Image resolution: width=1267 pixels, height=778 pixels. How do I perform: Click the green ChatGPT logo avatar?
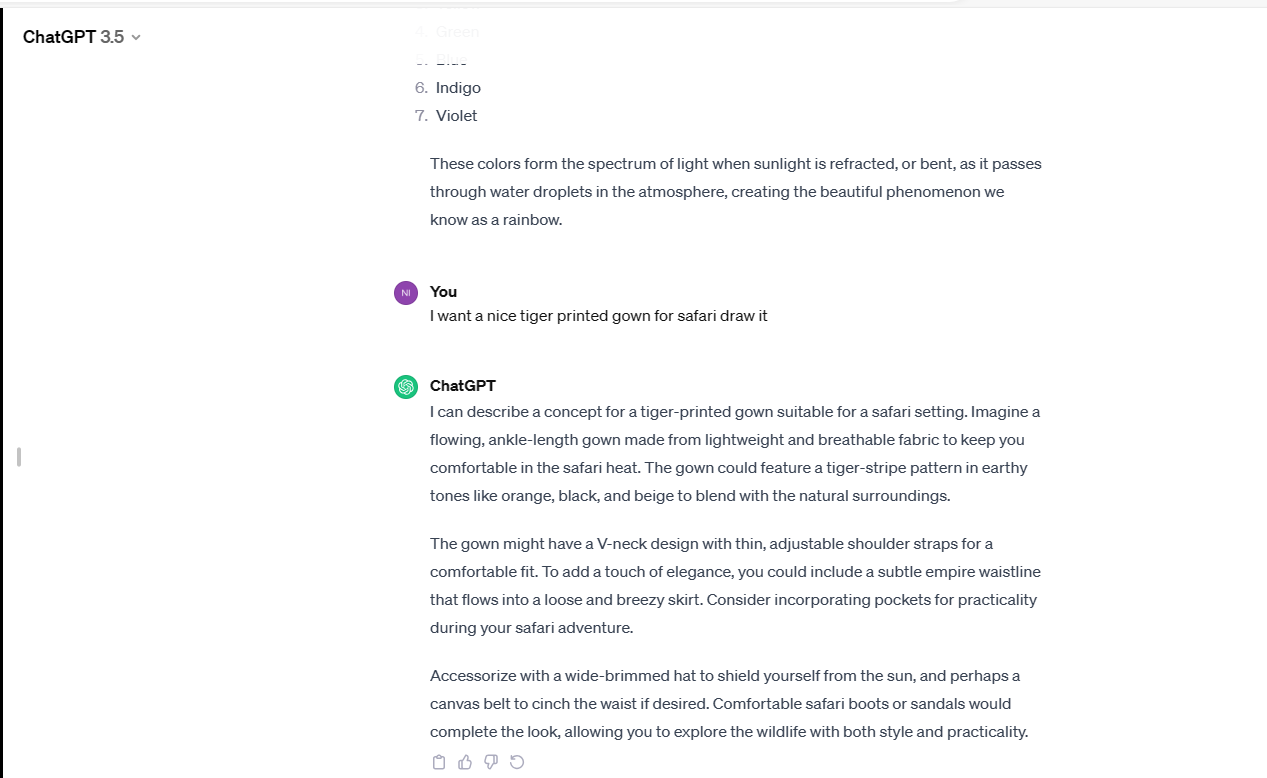[406, 387]
